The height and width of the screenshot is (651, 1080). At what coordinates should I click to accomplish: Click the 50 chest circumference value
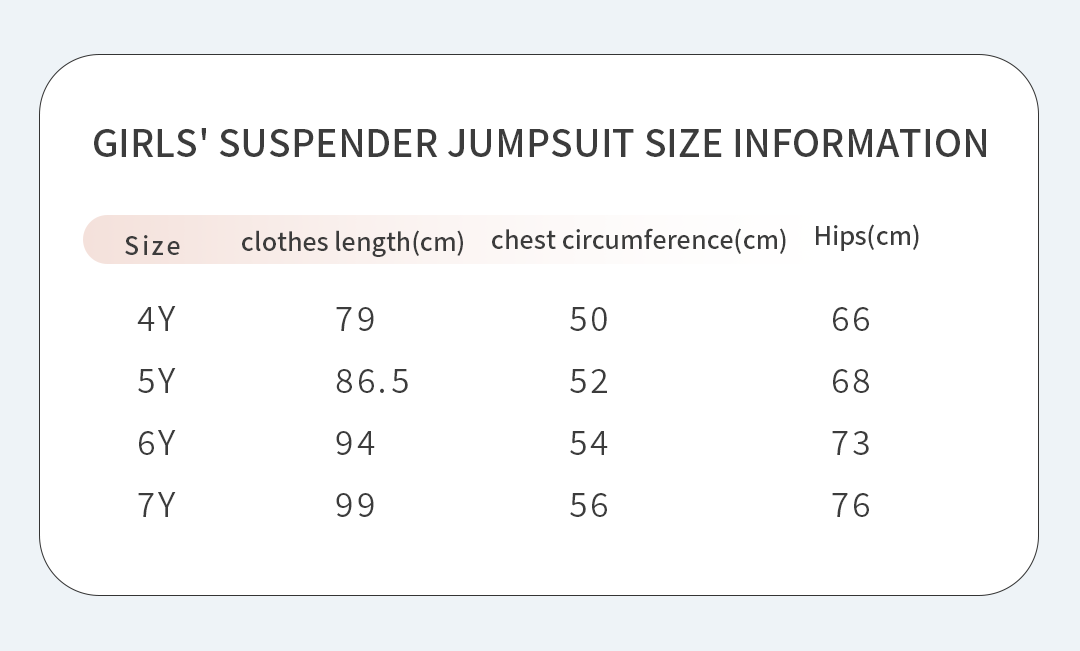pos(589,319)
